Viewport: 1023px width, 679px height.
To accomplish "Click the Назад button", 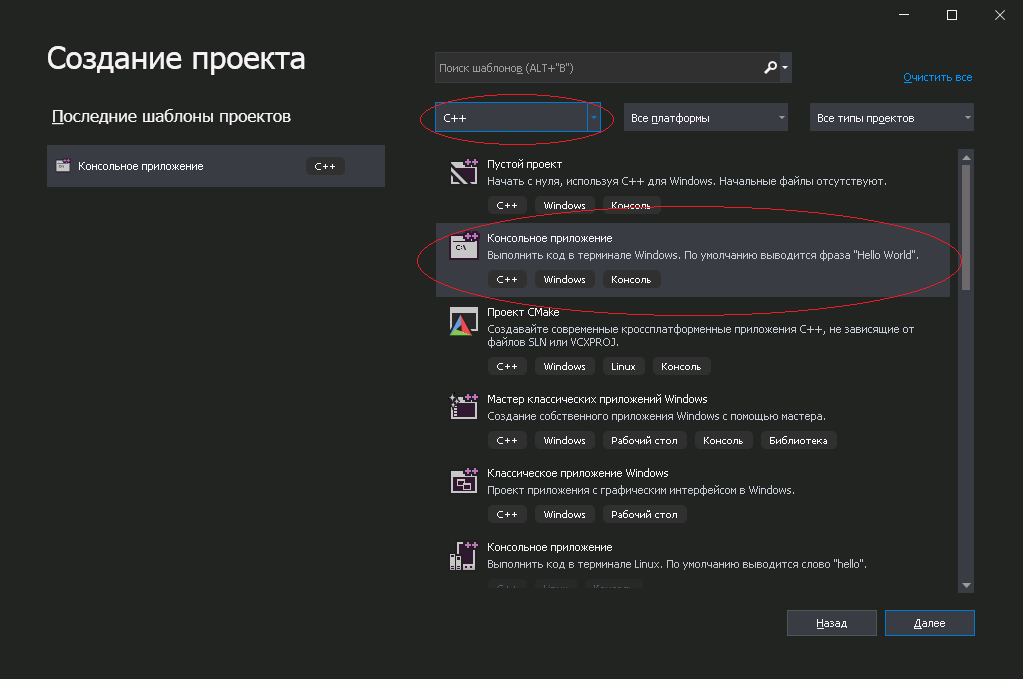I will pos(832,623).
